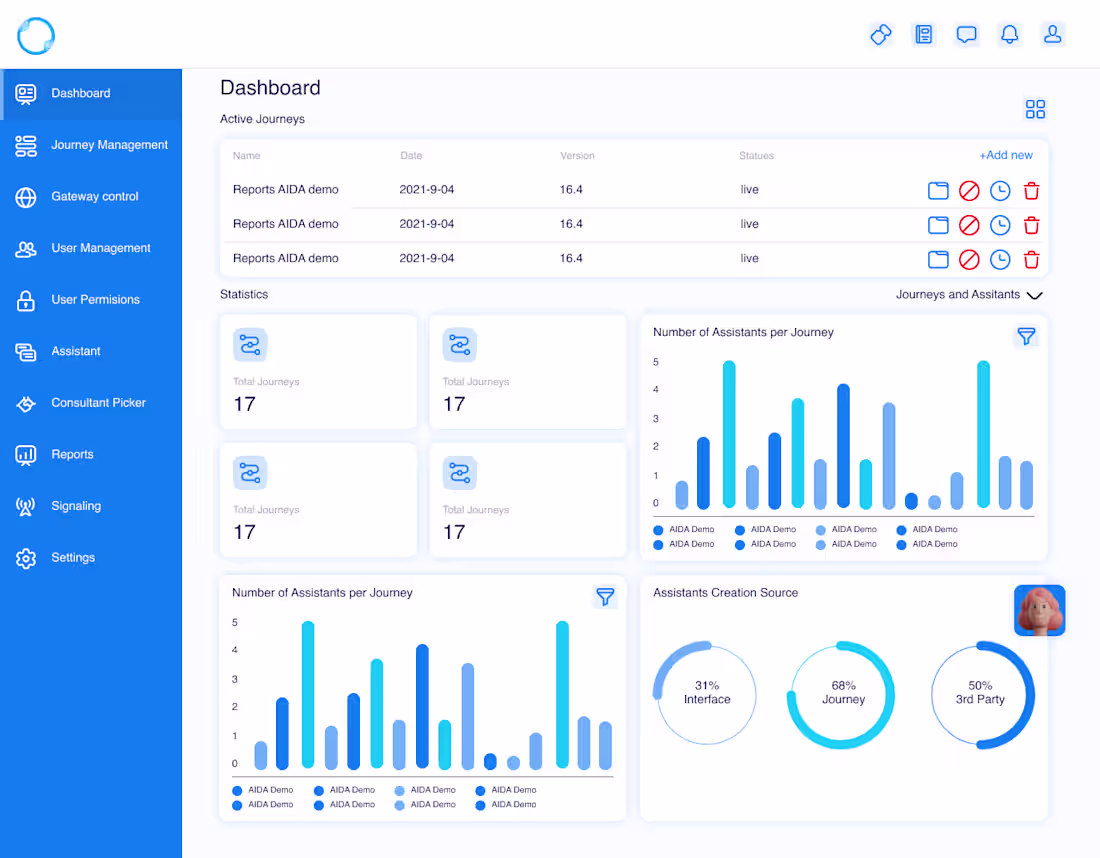
Task: Open notifications bell icon
Action: (1010, 34)
